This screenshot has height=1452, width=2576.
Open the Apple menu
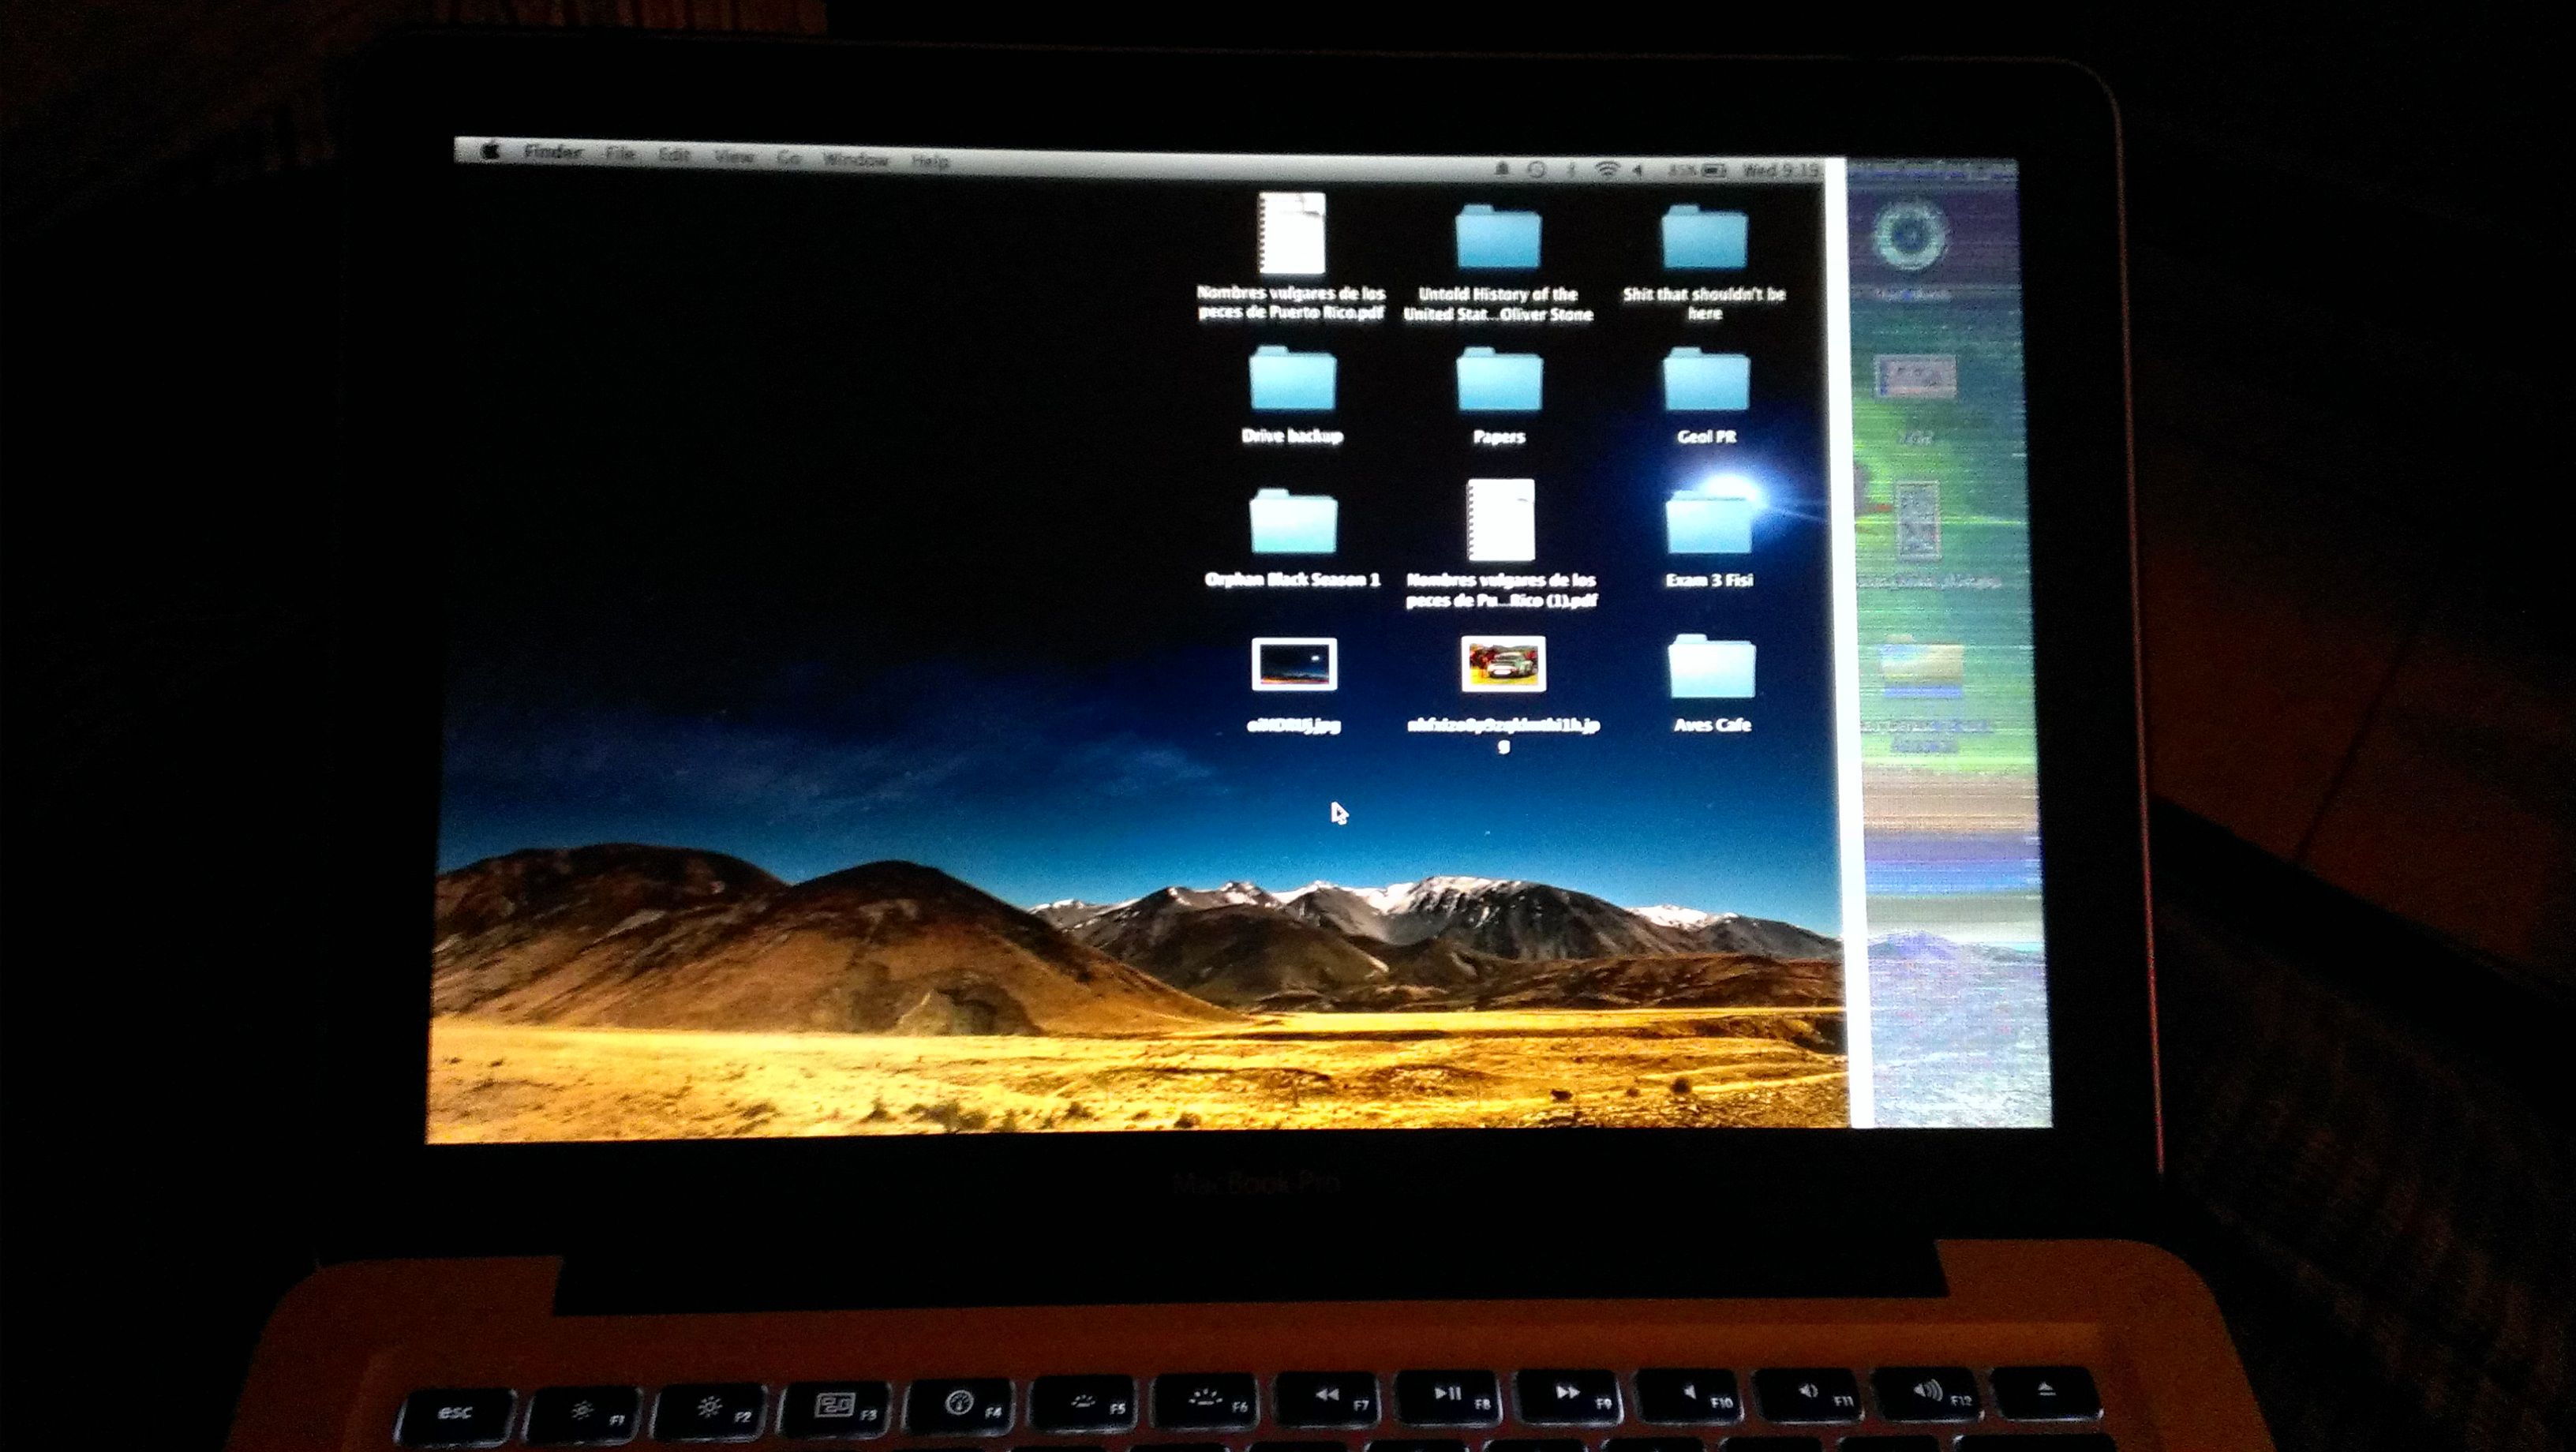click(x=490, y=152)
